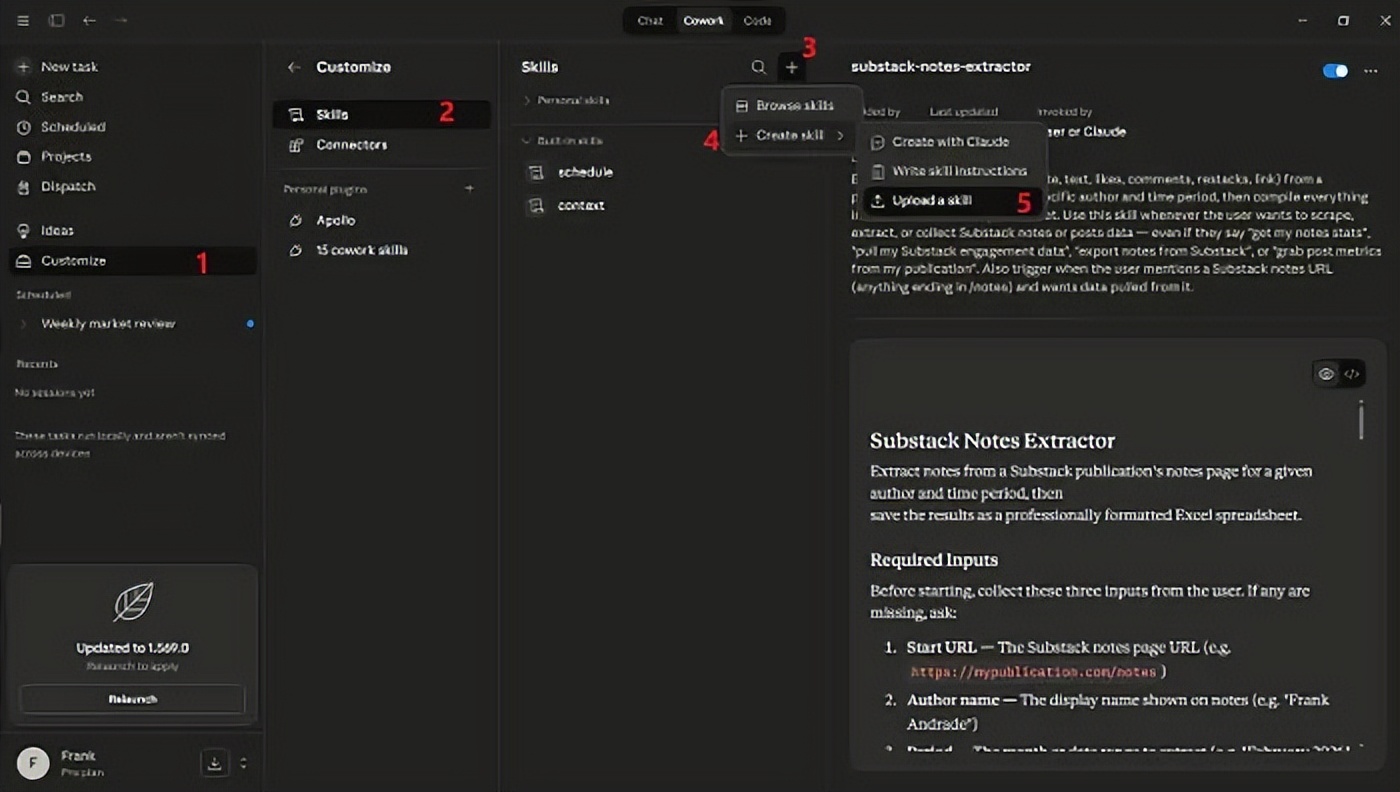
Task: Collapse the Built-in skills group
Action: click(563, 141)
